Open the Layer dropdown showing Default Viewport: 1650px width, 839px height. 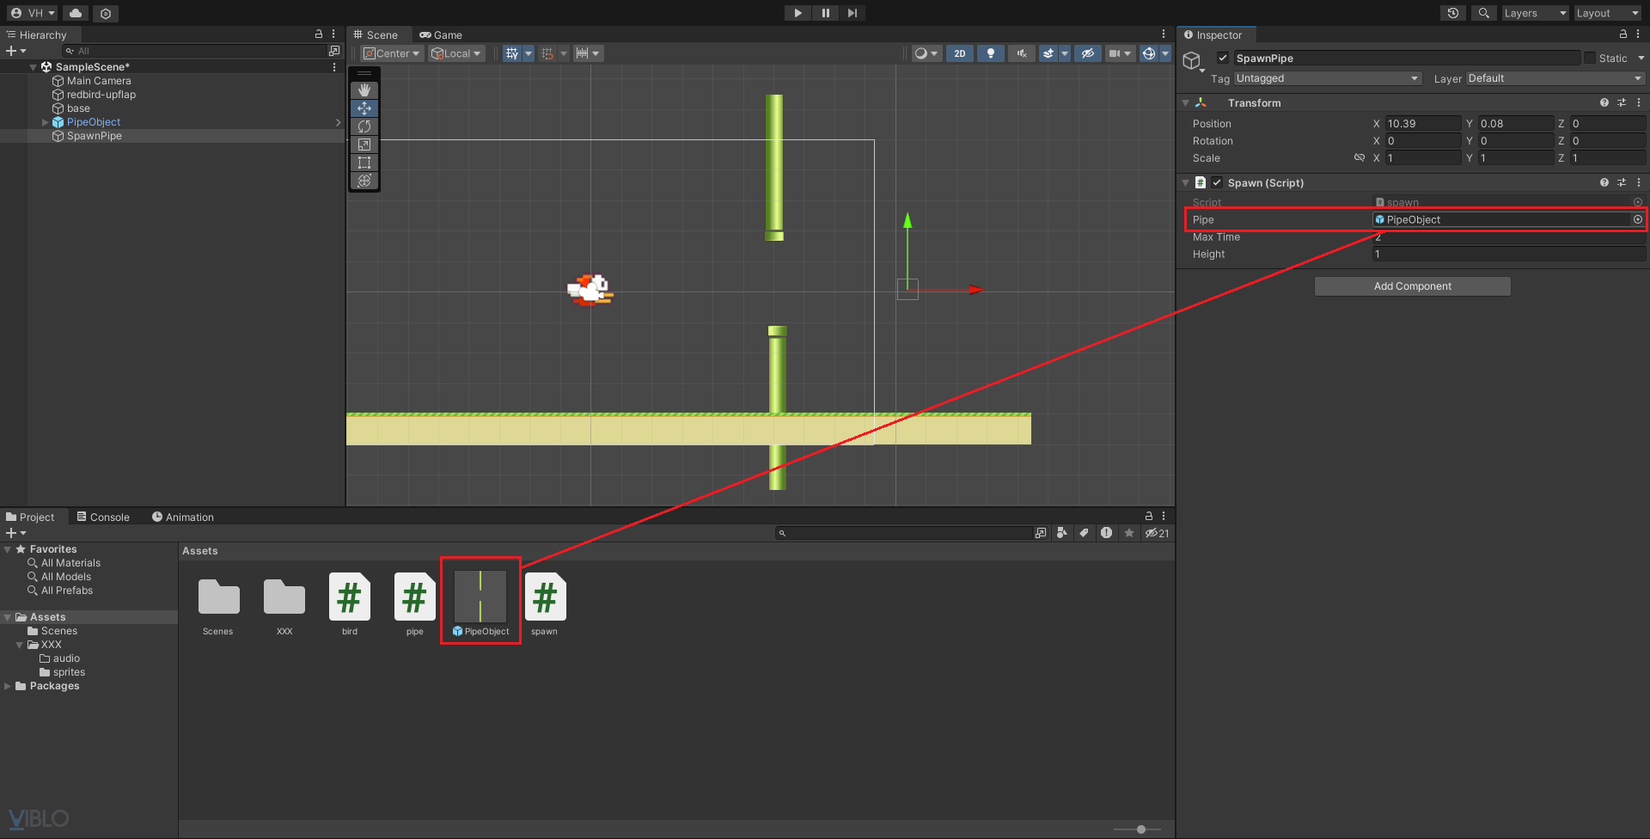1555,78
